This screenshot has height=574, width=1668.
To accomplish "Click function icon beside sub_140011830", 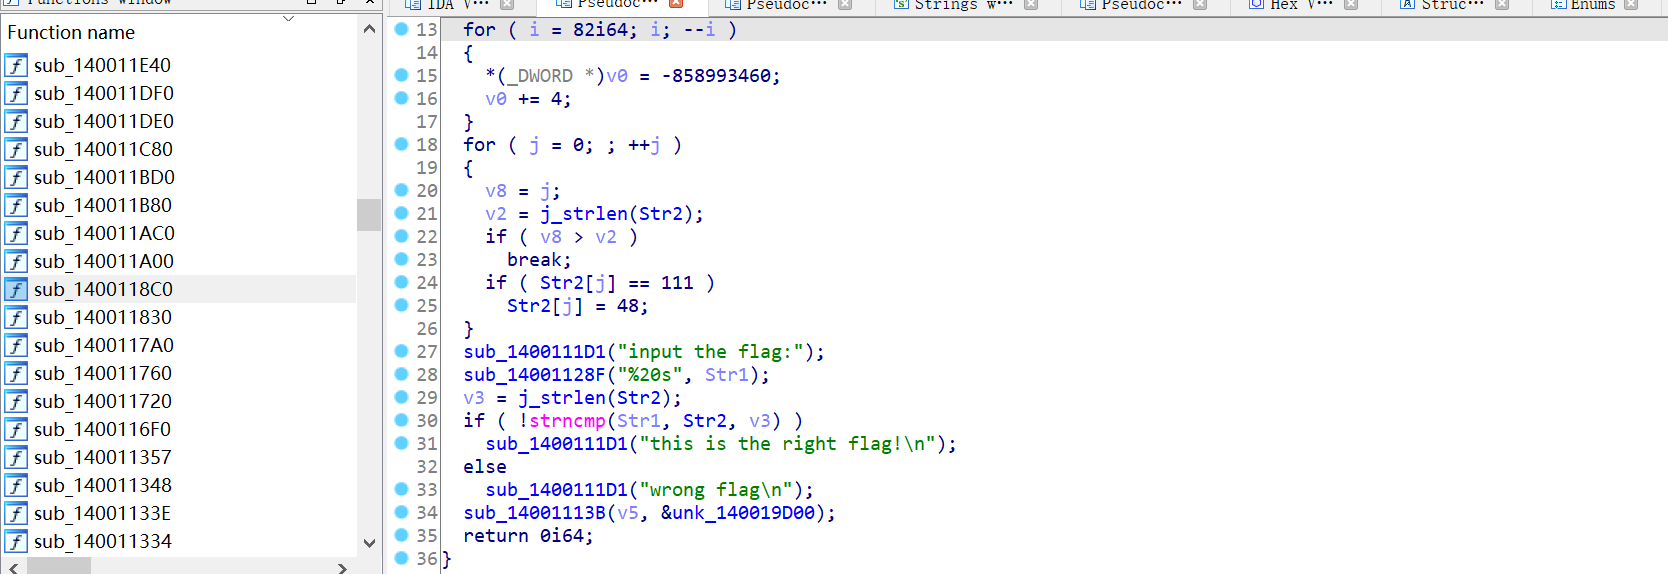I will [16, 318].
